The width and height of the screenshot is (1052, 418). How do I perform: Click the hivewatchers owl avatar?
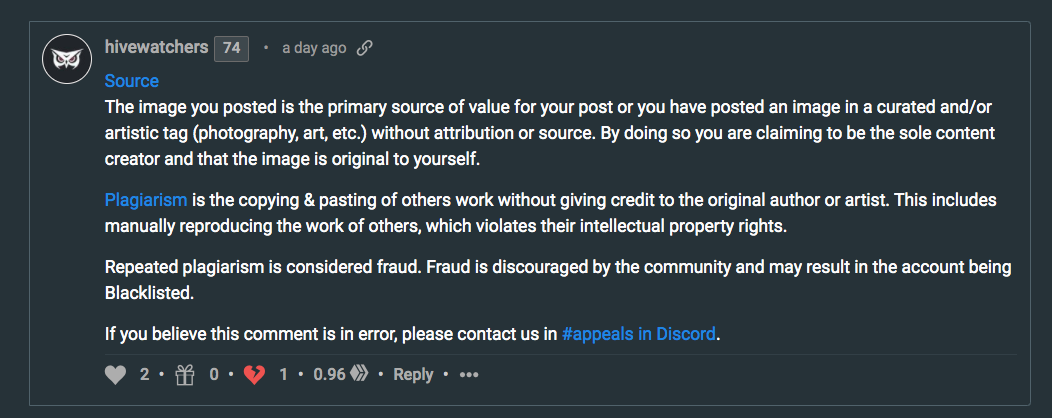tap(66, 59)
